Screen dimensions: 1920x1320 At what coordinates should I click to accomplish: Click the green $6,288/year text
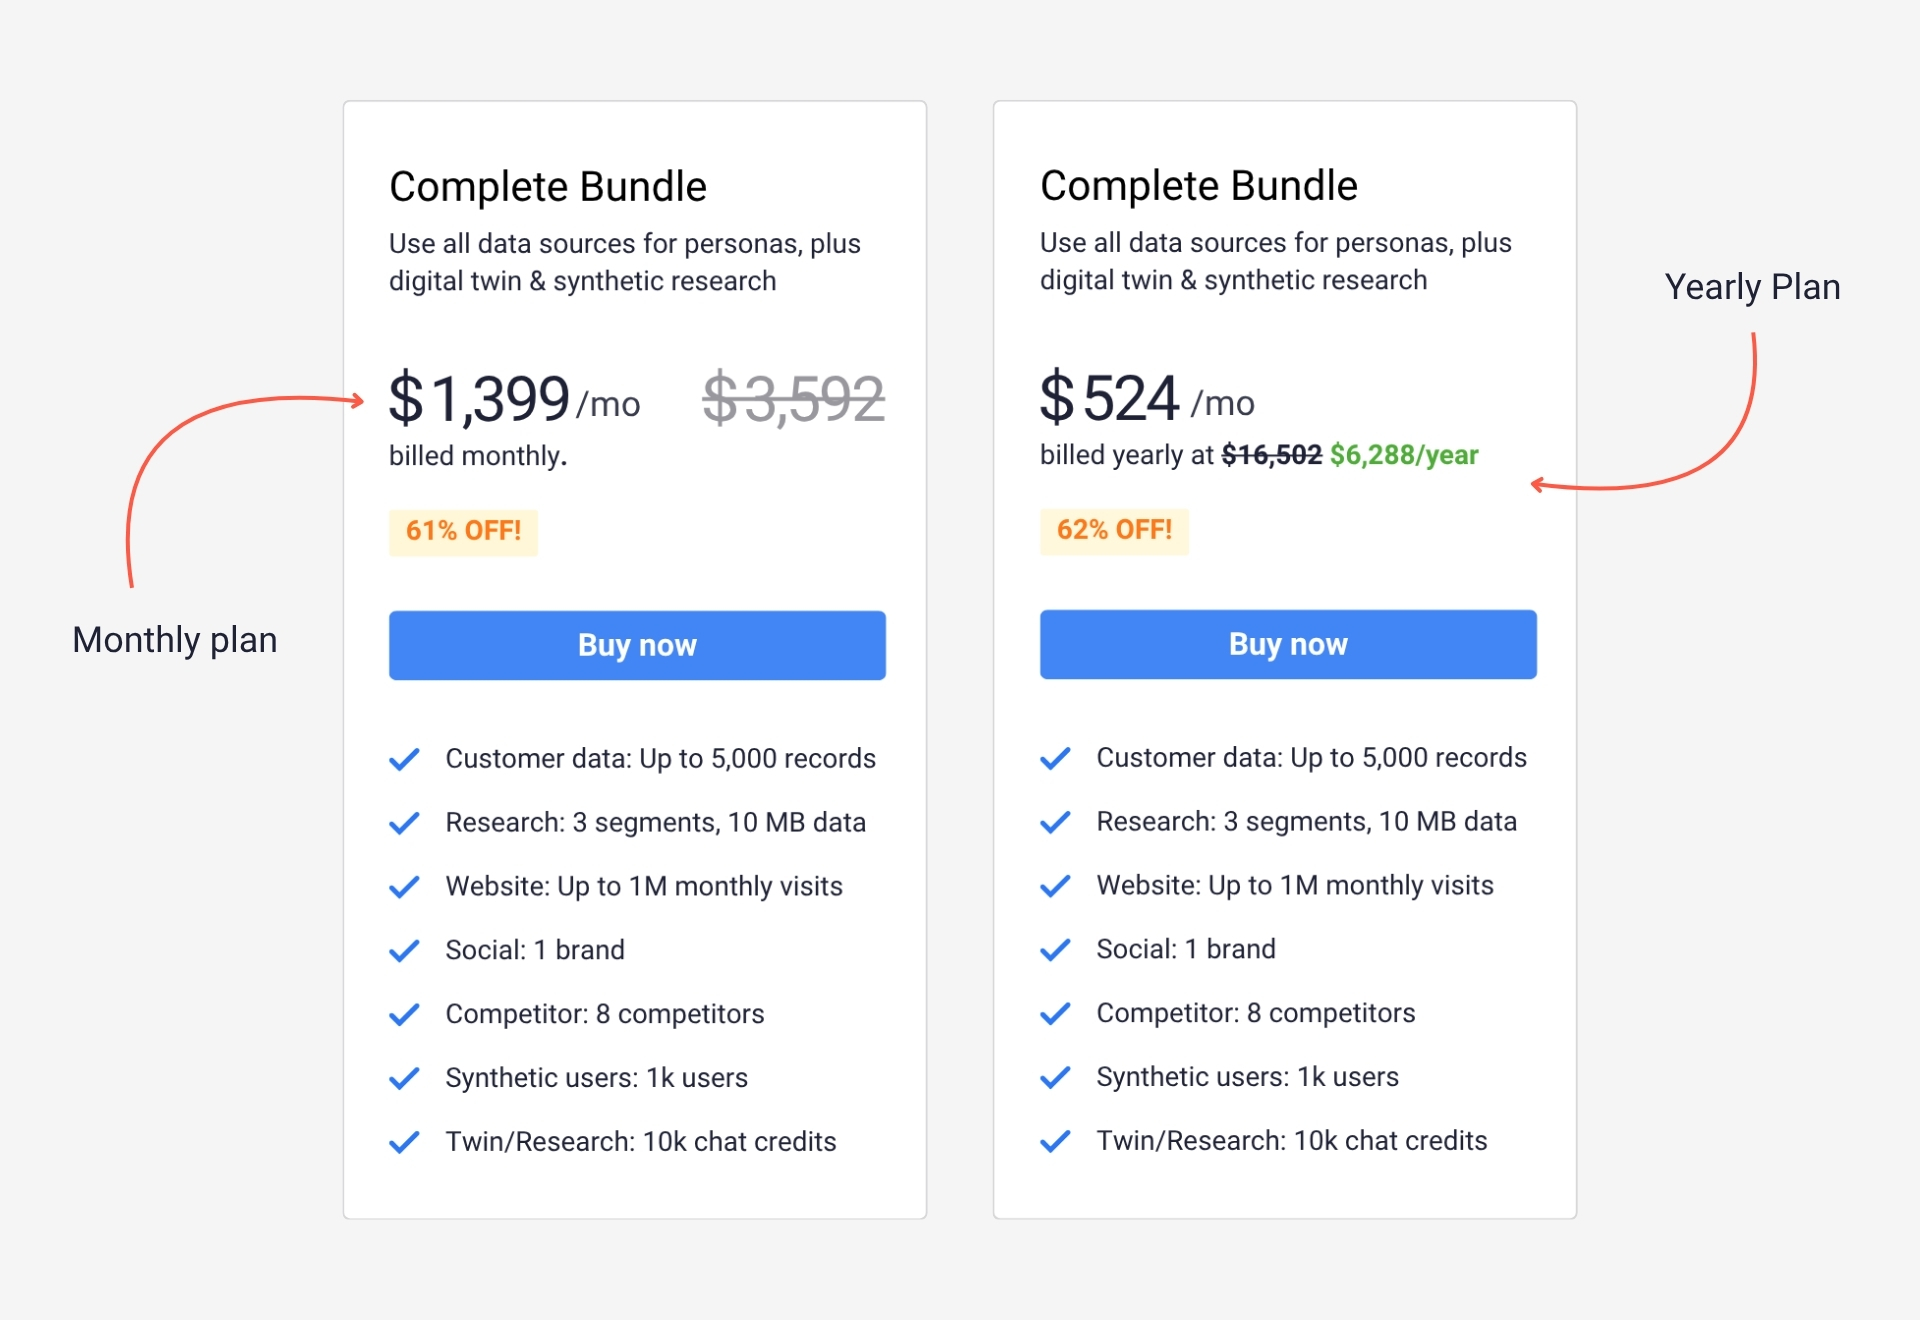coord(1403,455)
